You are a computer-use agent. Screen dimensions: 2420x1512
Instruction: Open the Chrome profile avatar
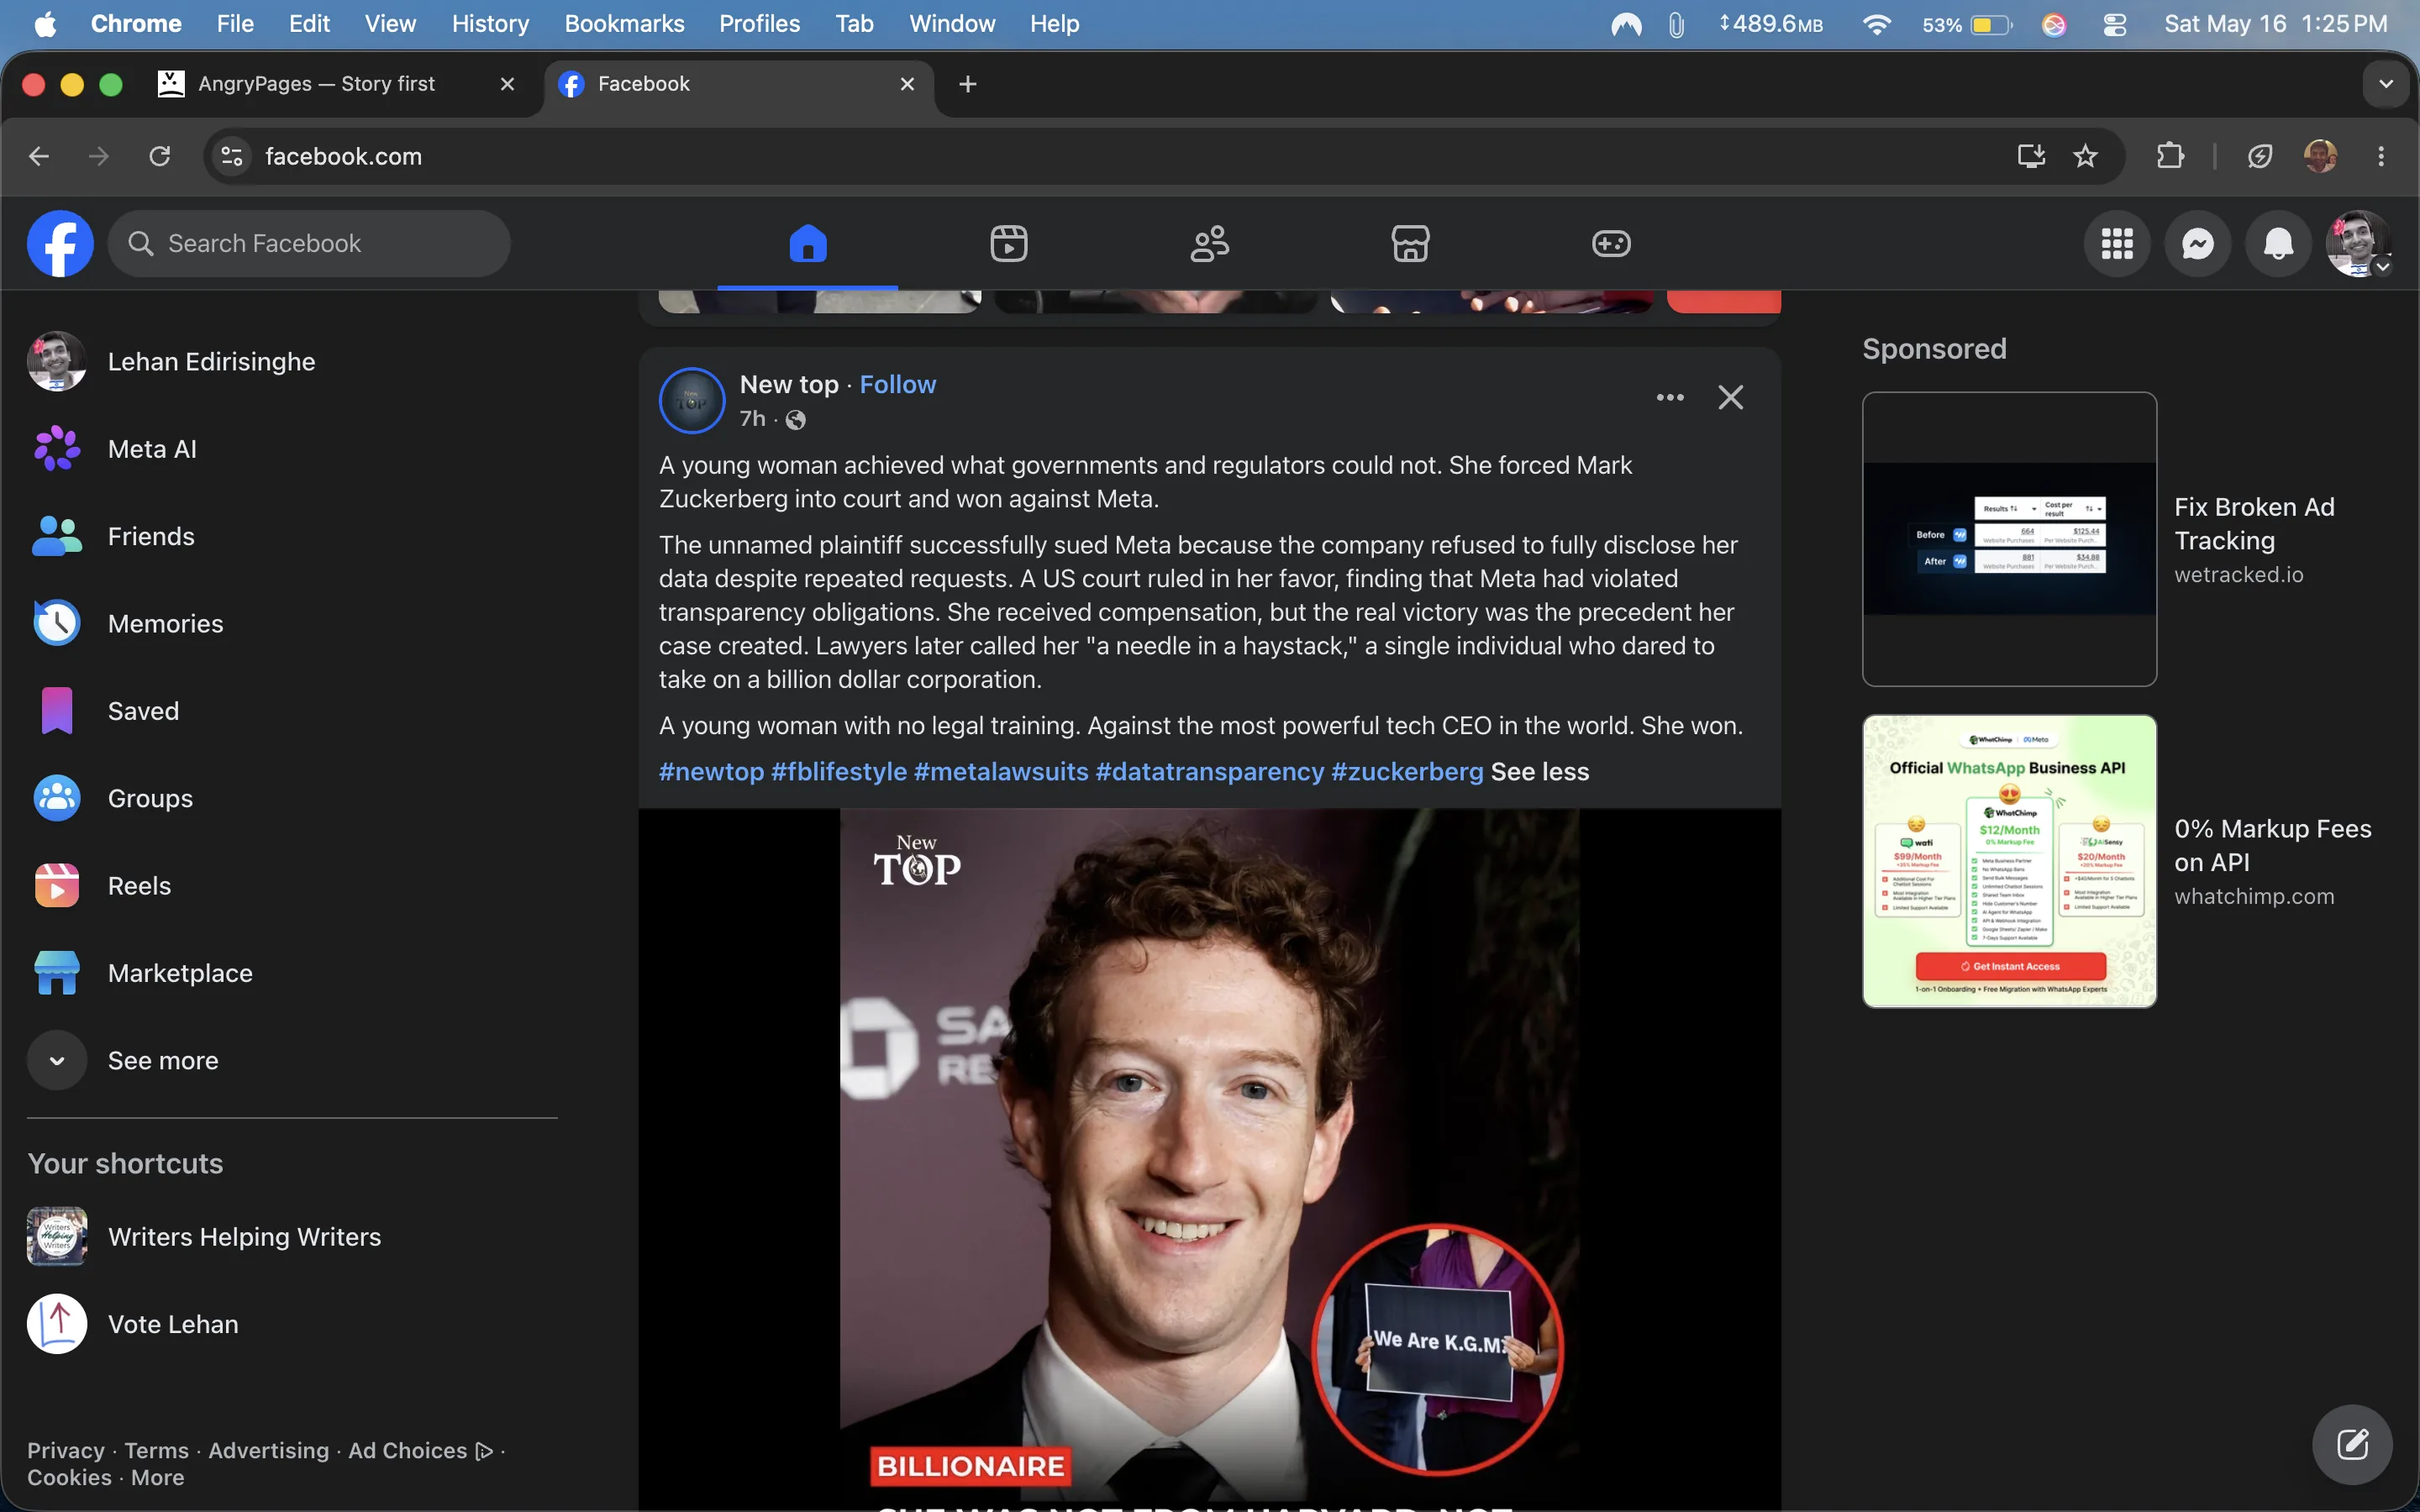pyautogui.click(x=2320, y=156)
